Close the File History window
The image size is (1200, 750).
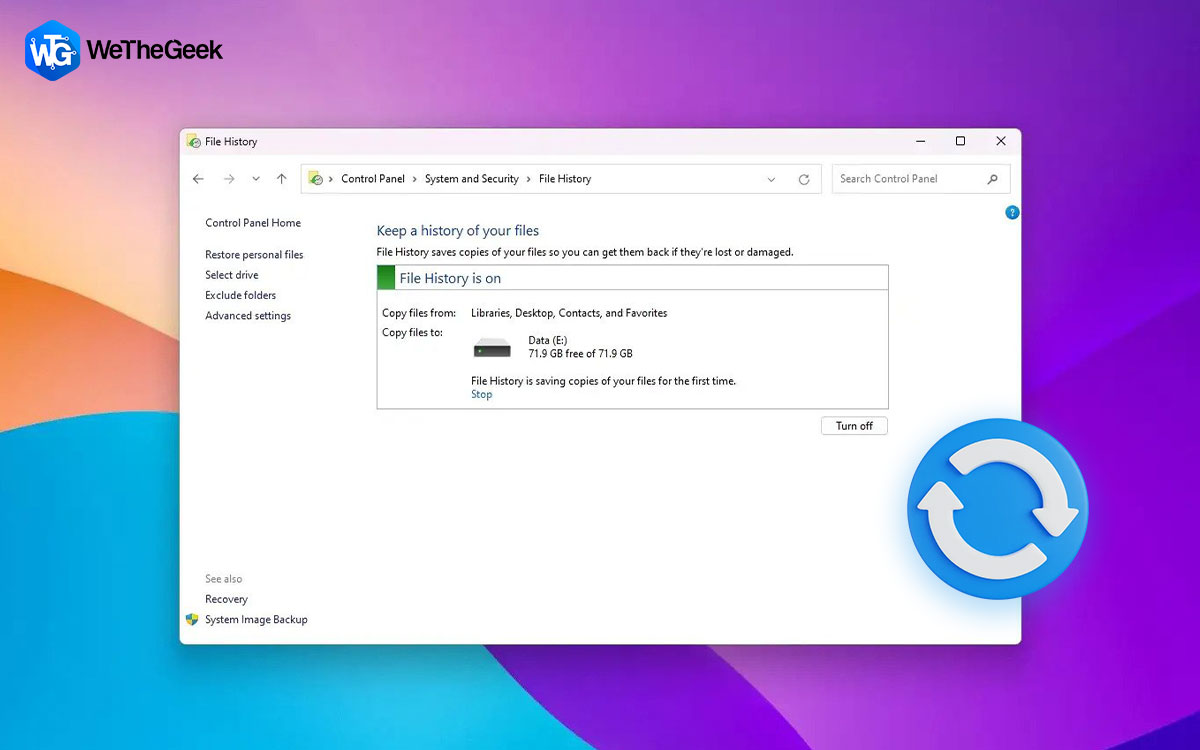tap(1001, 142)
